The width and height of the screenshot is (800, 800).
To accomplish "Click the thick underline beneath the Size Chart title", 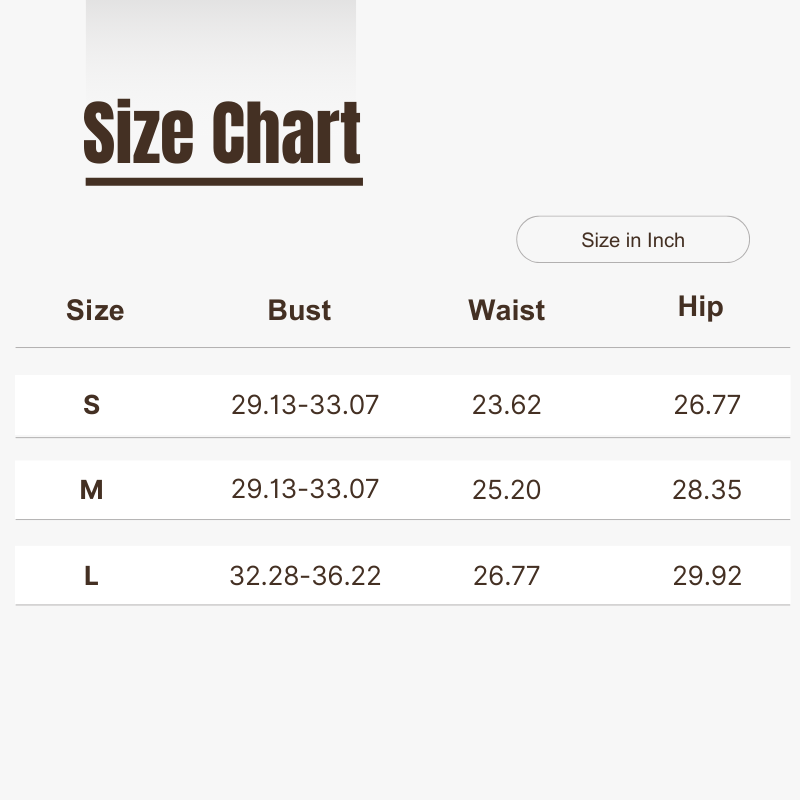I will coord(224,181).
